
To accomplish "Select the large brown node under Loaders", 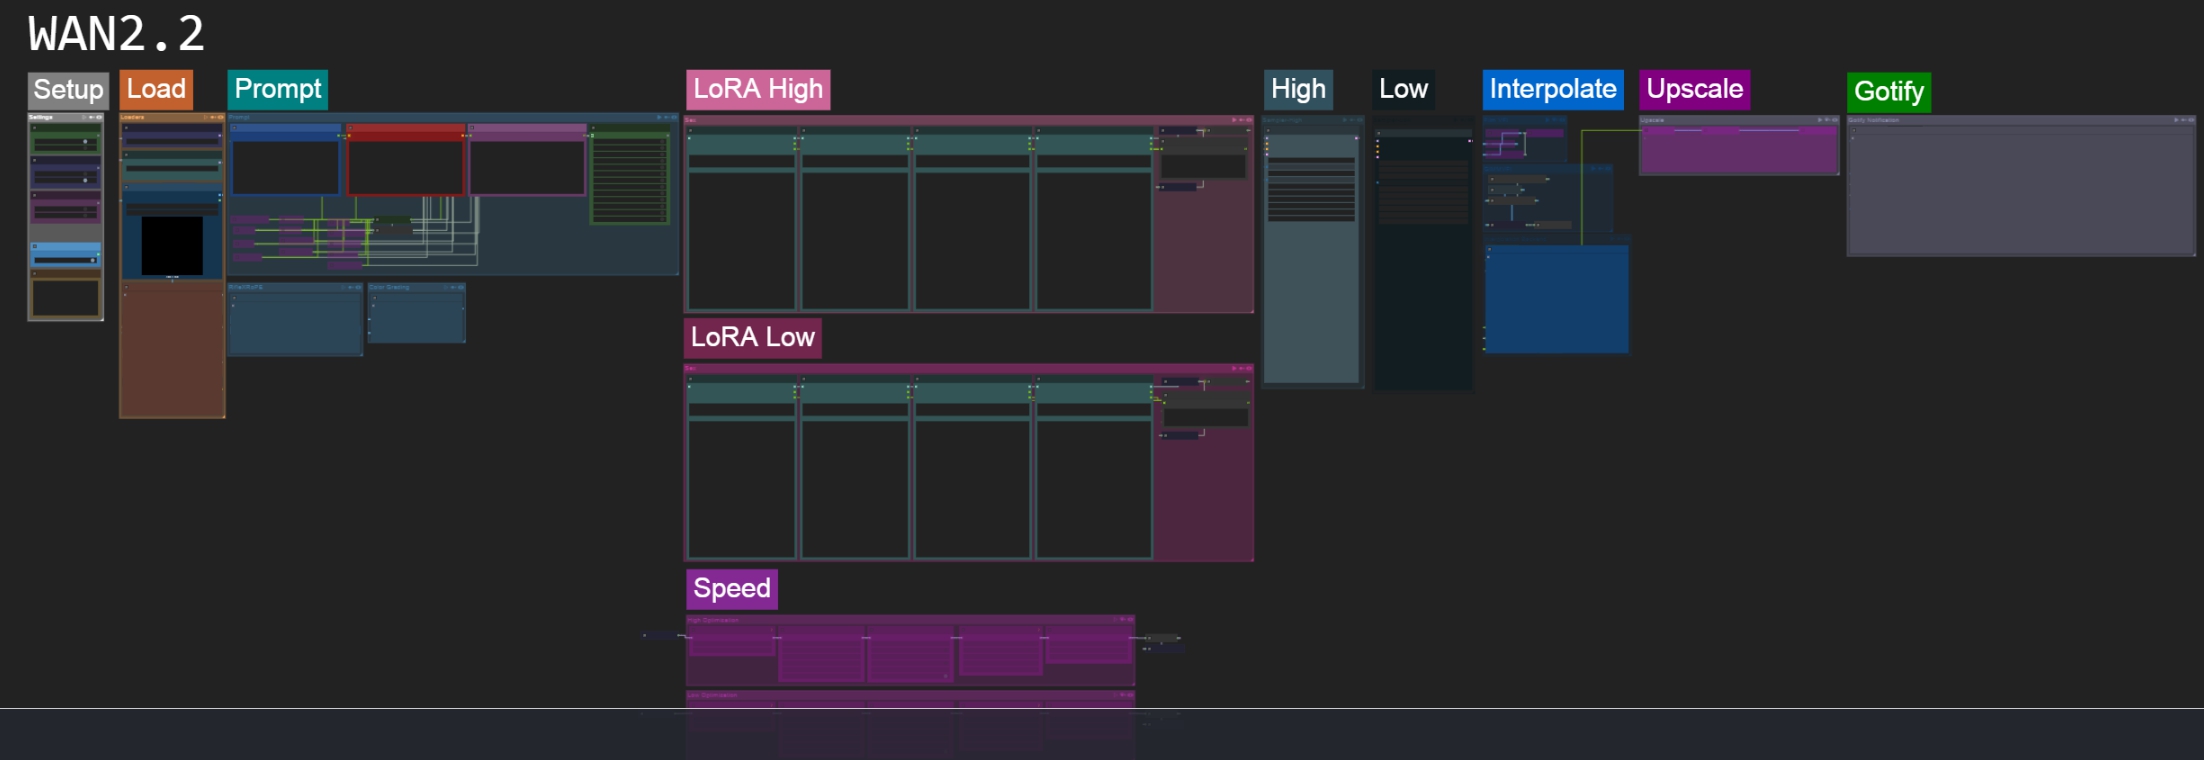I will pos(172,349).
